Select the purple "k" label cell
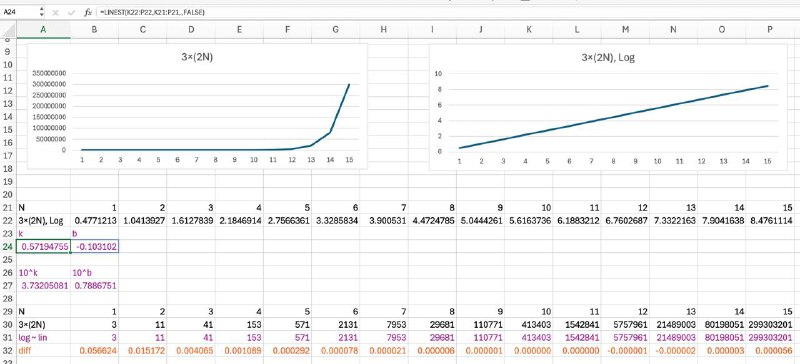 tap(43, 233)
